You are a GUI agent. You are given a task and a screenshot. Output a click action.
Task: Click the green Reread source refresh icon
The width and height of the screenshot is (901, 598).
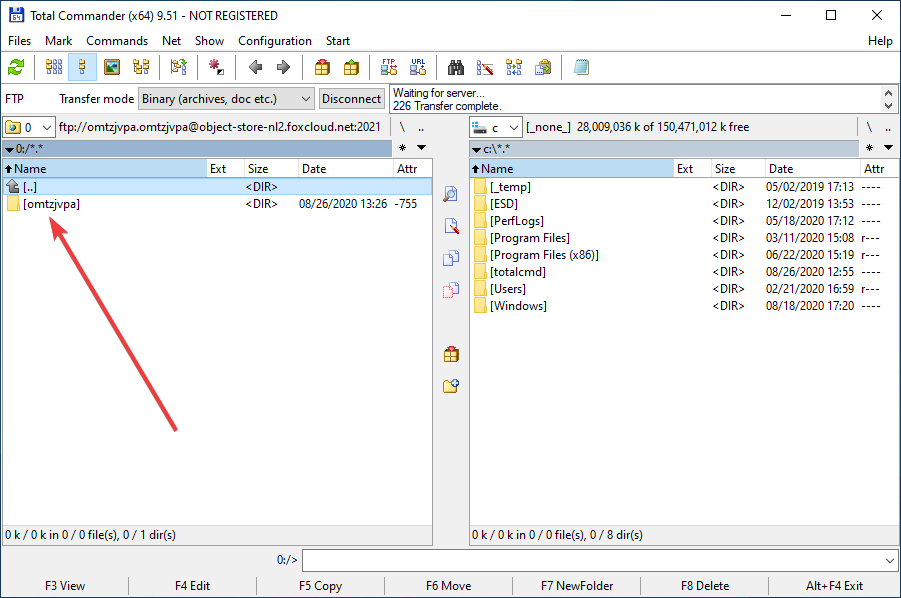coord(16,68)
